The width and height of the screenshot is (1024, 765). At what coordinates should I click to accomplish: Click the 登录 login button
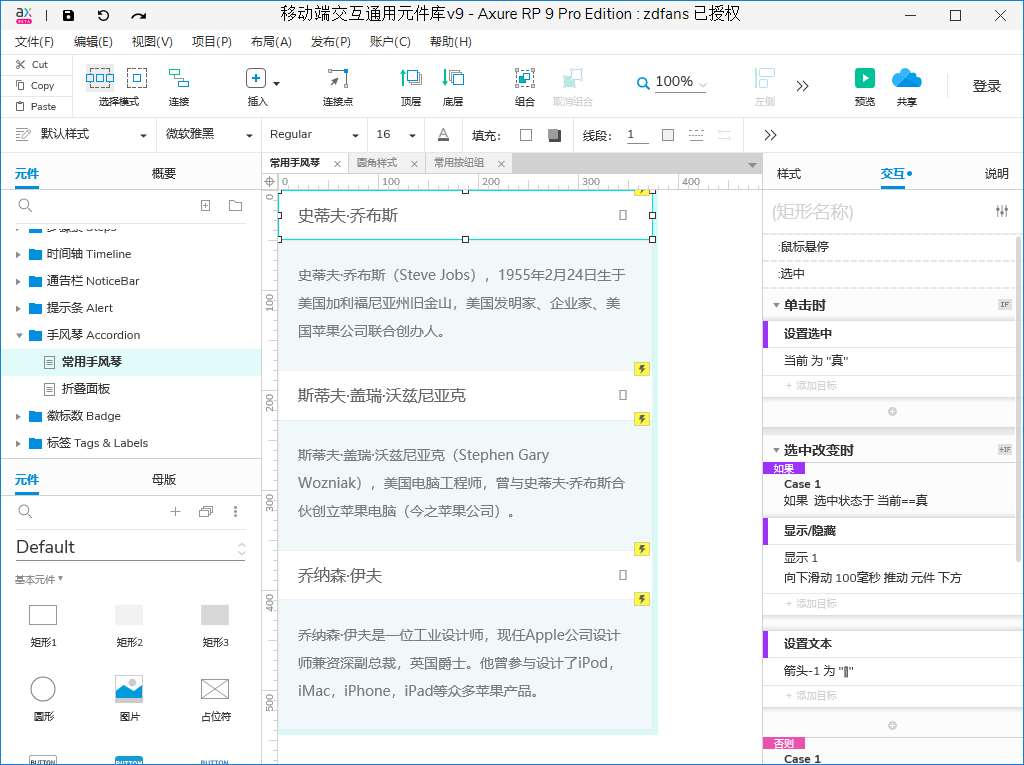point(986,86)
